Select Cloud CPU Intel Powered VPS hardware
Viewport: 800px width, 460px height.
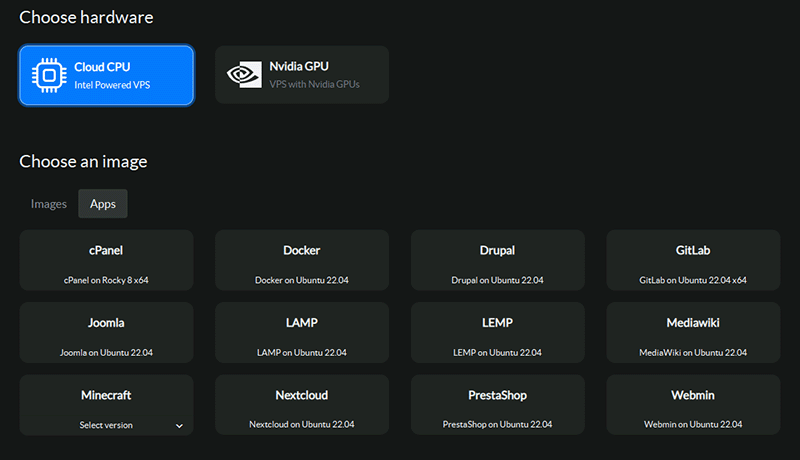click(x=106, y=75)
